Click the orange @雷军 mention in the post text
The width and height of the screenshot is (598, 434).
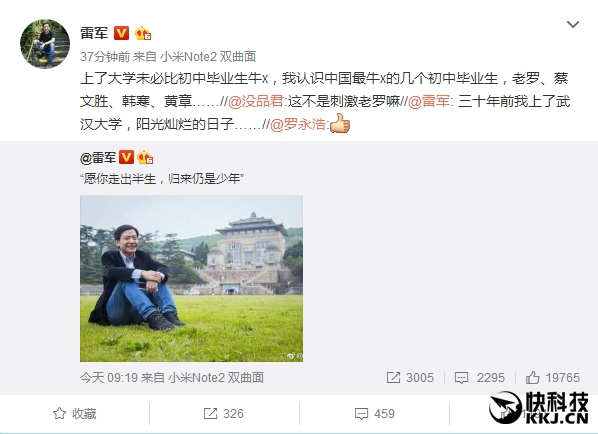[x=429, y=102]
